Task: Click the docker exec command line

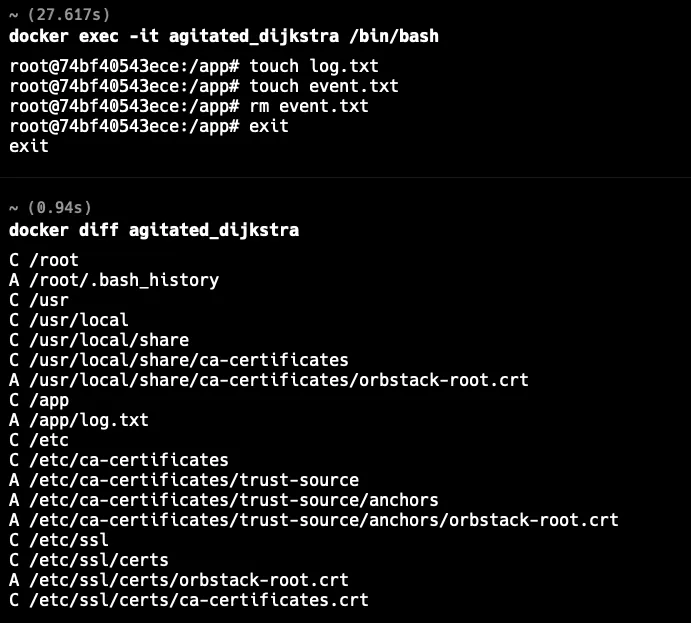Action: point(224,36)
